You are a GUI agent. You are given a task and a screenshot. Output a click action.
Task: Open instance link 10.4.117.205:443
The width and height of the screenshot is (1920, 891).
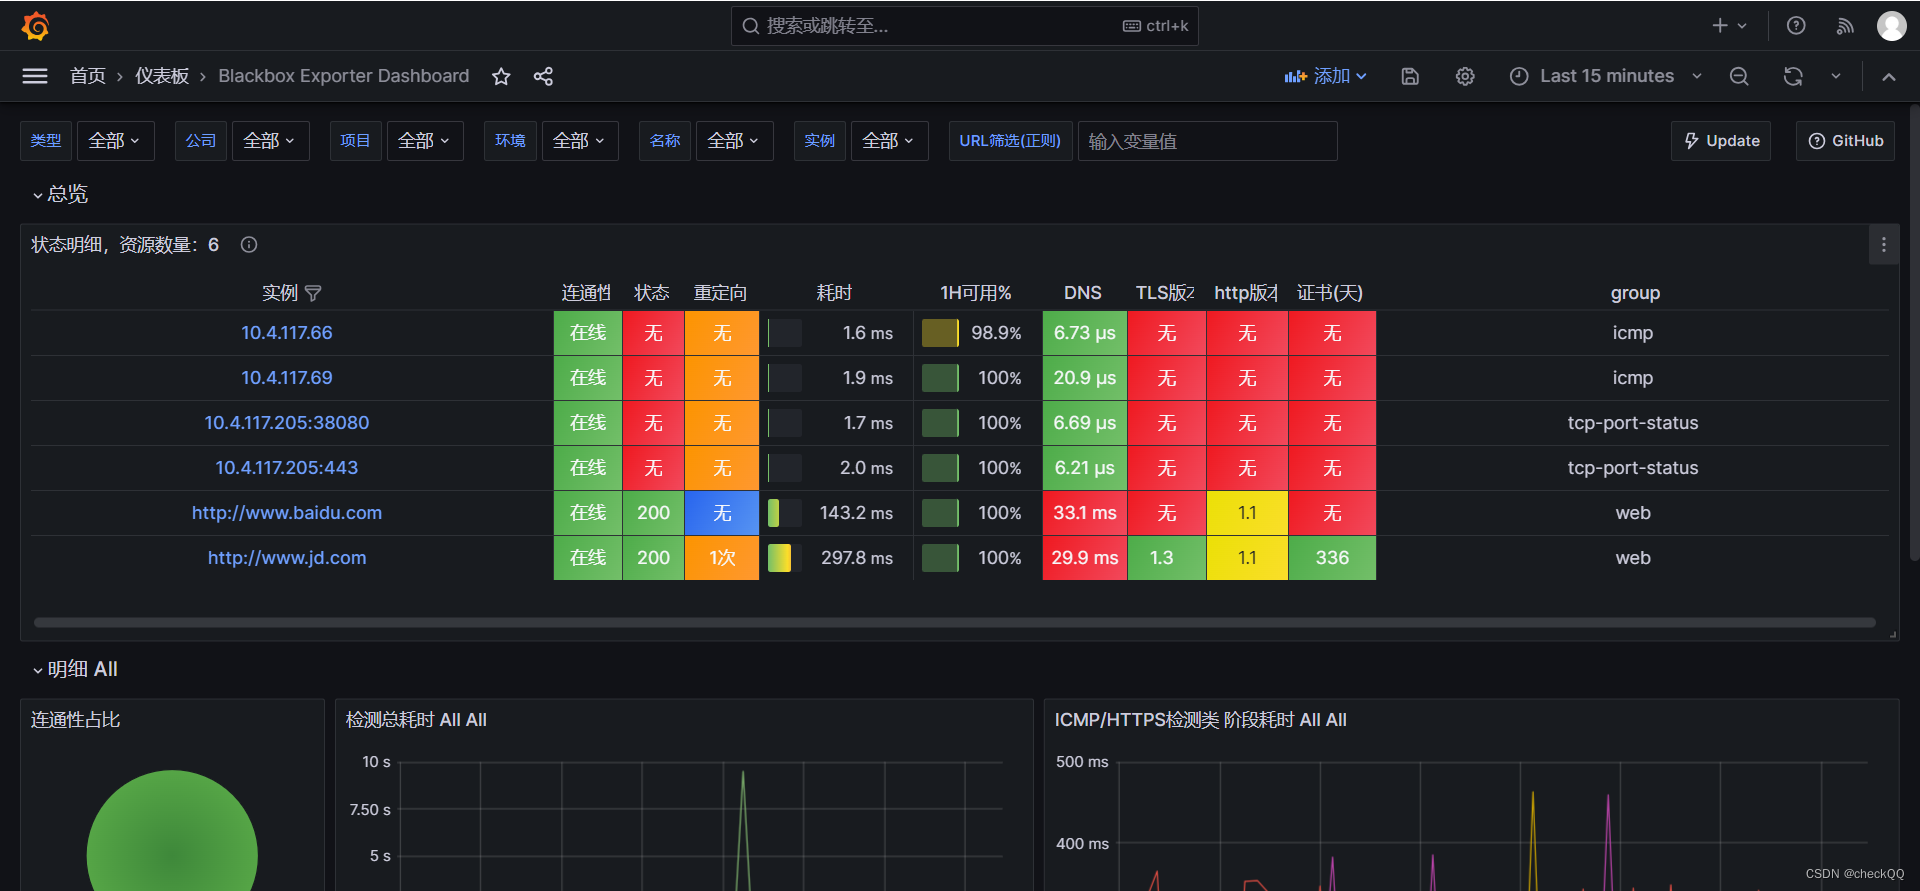287,468
